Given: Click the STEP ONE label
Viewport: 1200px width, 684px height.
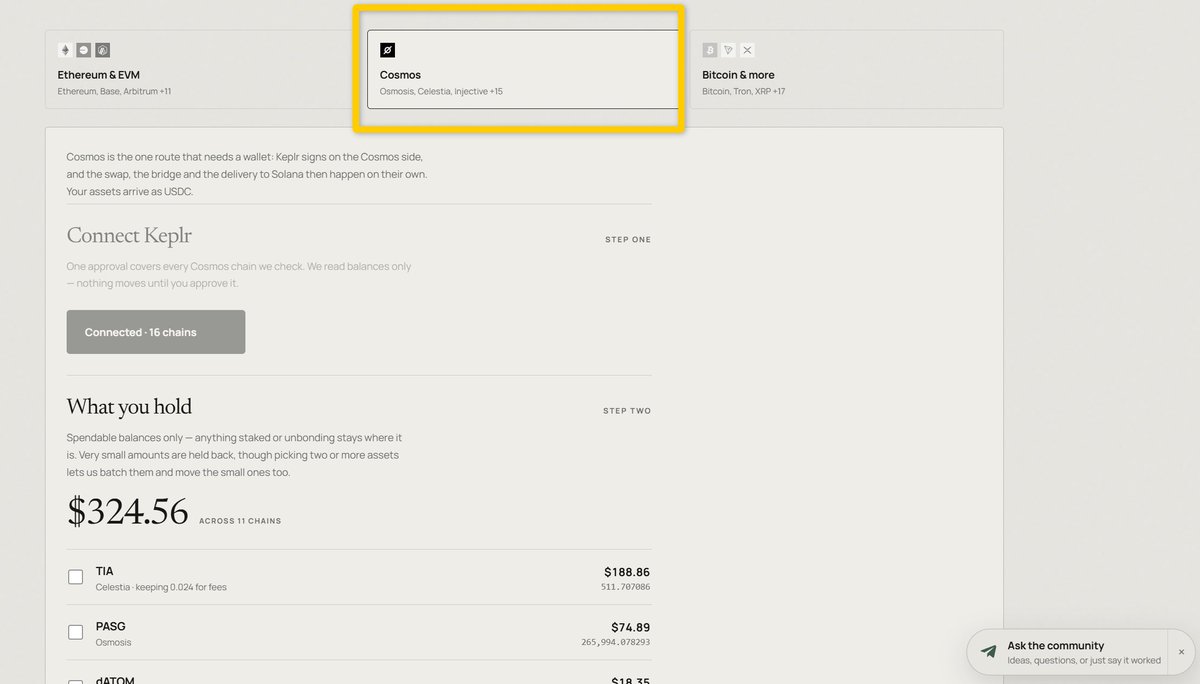Looking at the screenshot, I should (x=628, y=240).
